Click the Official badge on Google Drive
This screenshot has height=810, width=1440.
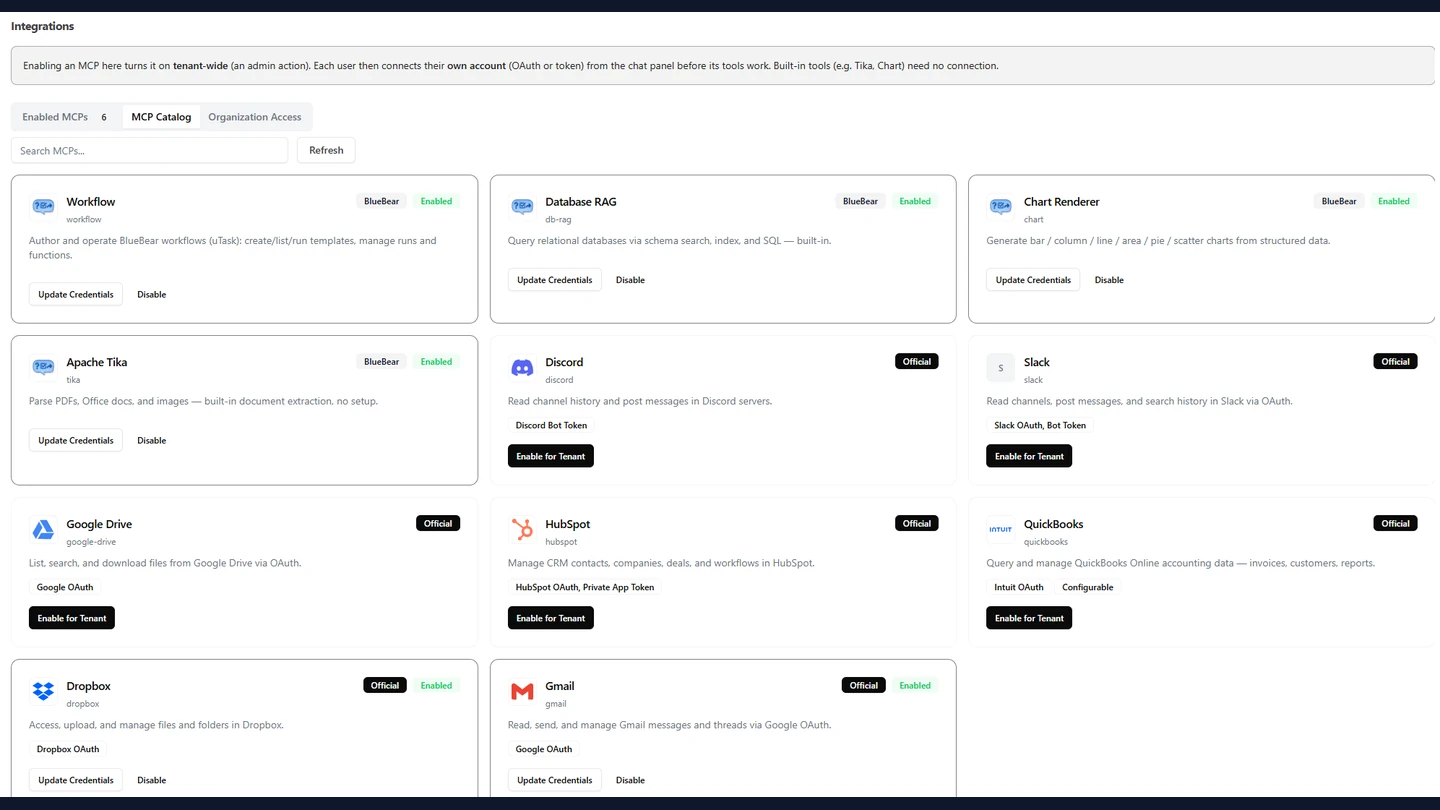click(x=438, y=523)
